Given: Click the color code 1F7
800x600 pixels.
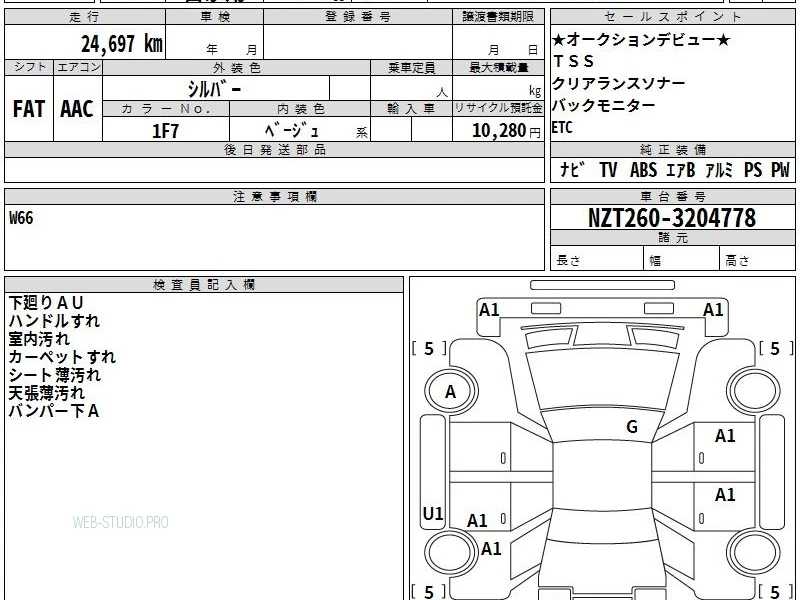Looking at the screenshot, I should 165,131.
